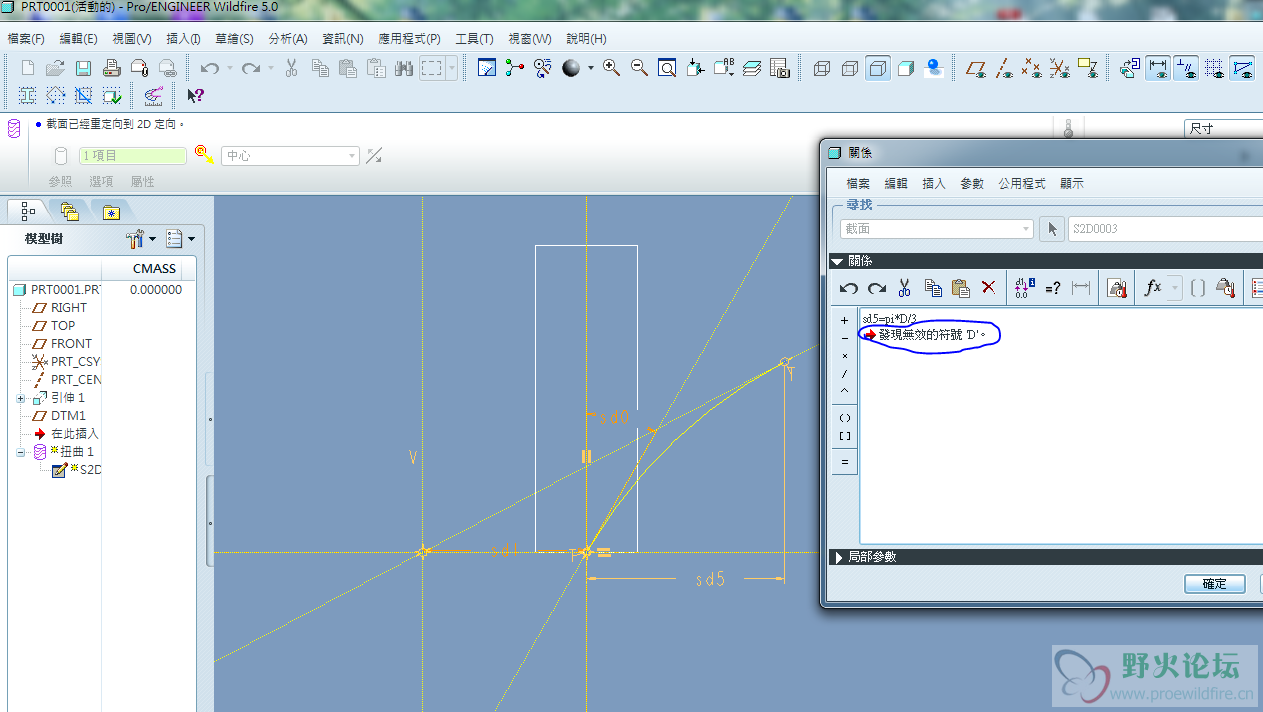Expand the 局部參數 section
The height and width of the screenshot is (712, 1263).
(x=838, y=557)
